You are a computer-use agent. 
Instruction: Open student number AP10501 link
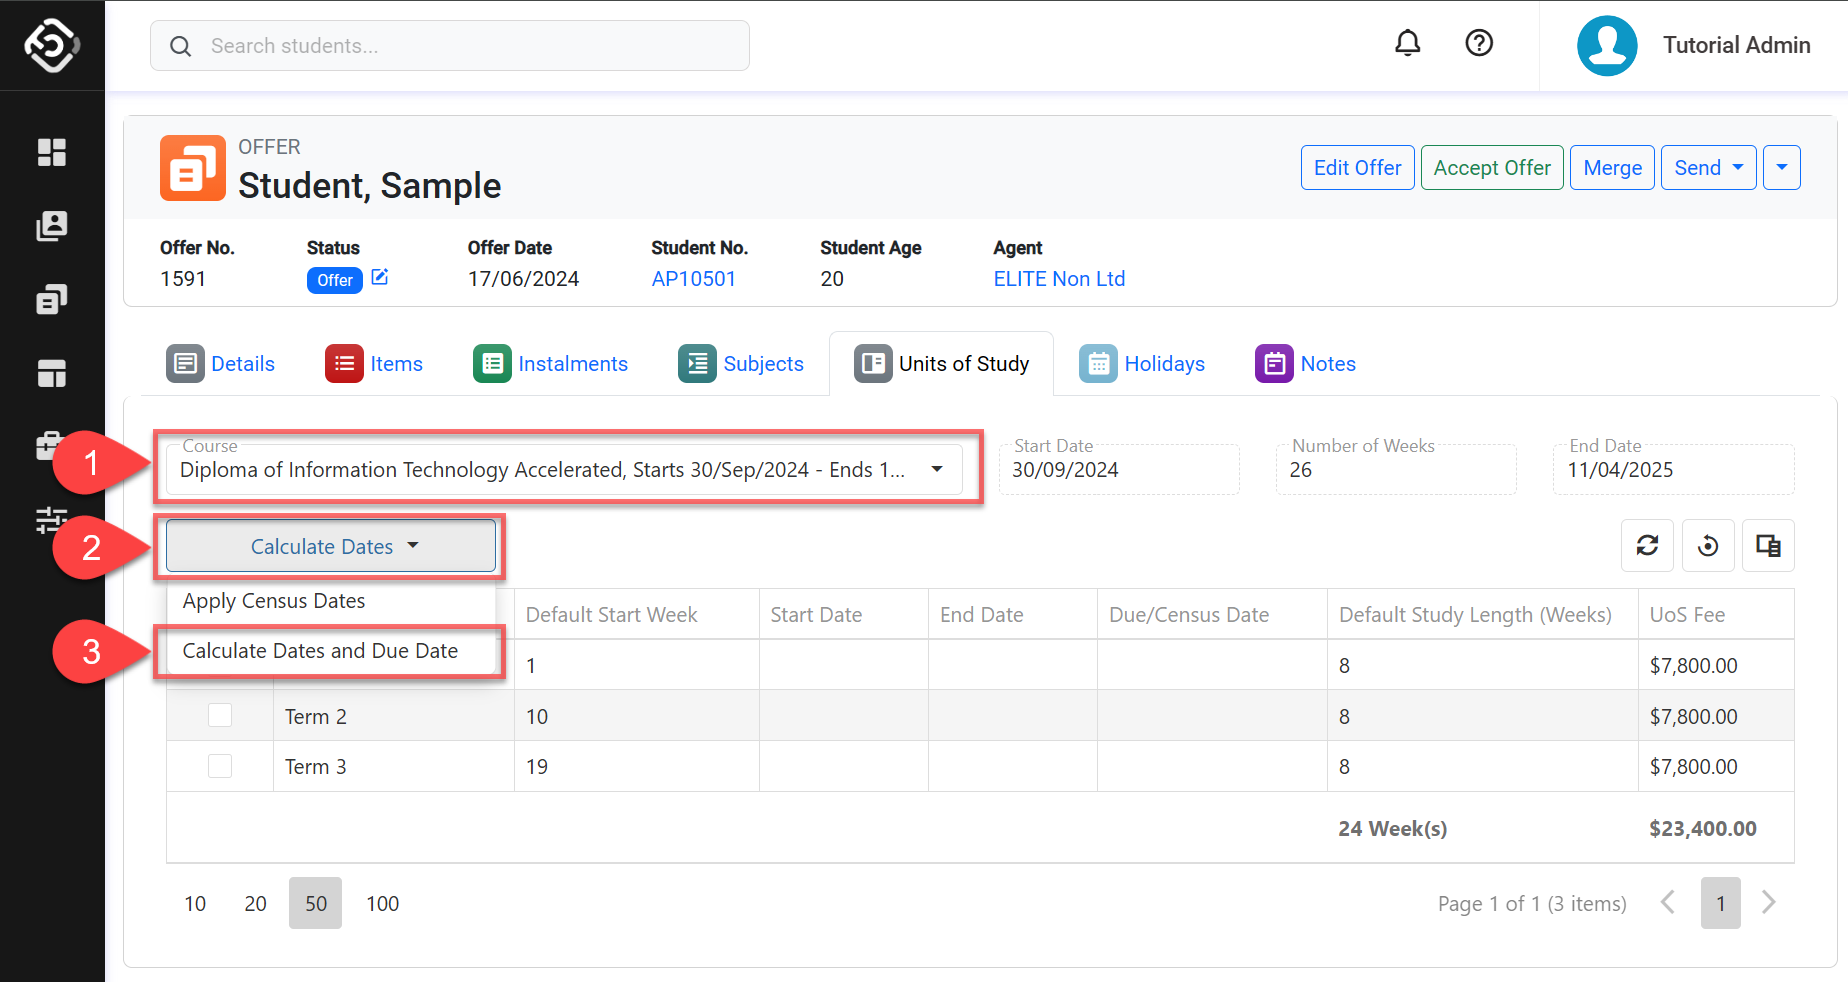693,279
